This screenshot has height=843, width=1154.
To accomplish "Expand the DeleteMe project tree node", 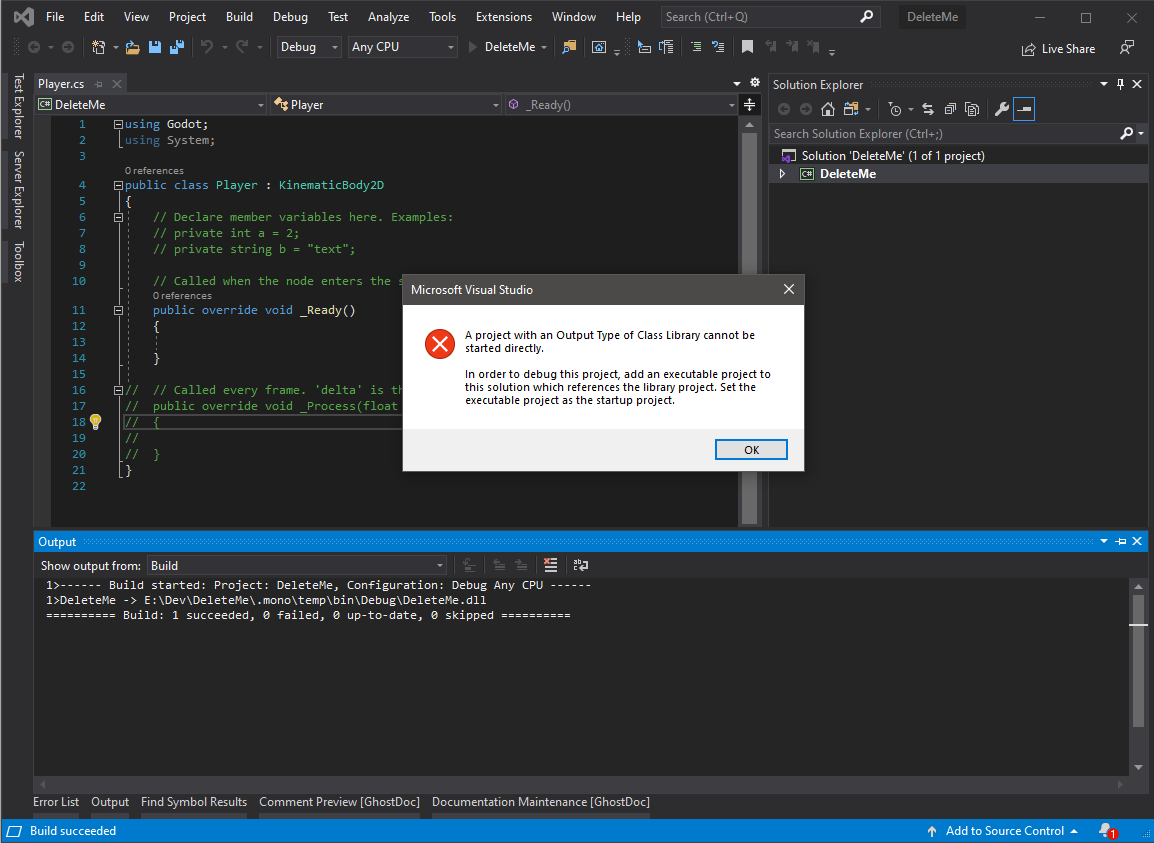I will coord(782,174).
